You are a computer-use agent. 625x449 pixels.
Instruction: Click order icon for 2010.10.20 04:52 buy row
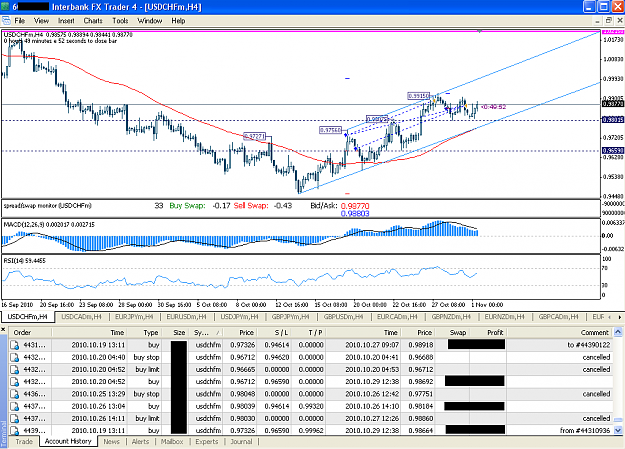(x=15, y=382)
